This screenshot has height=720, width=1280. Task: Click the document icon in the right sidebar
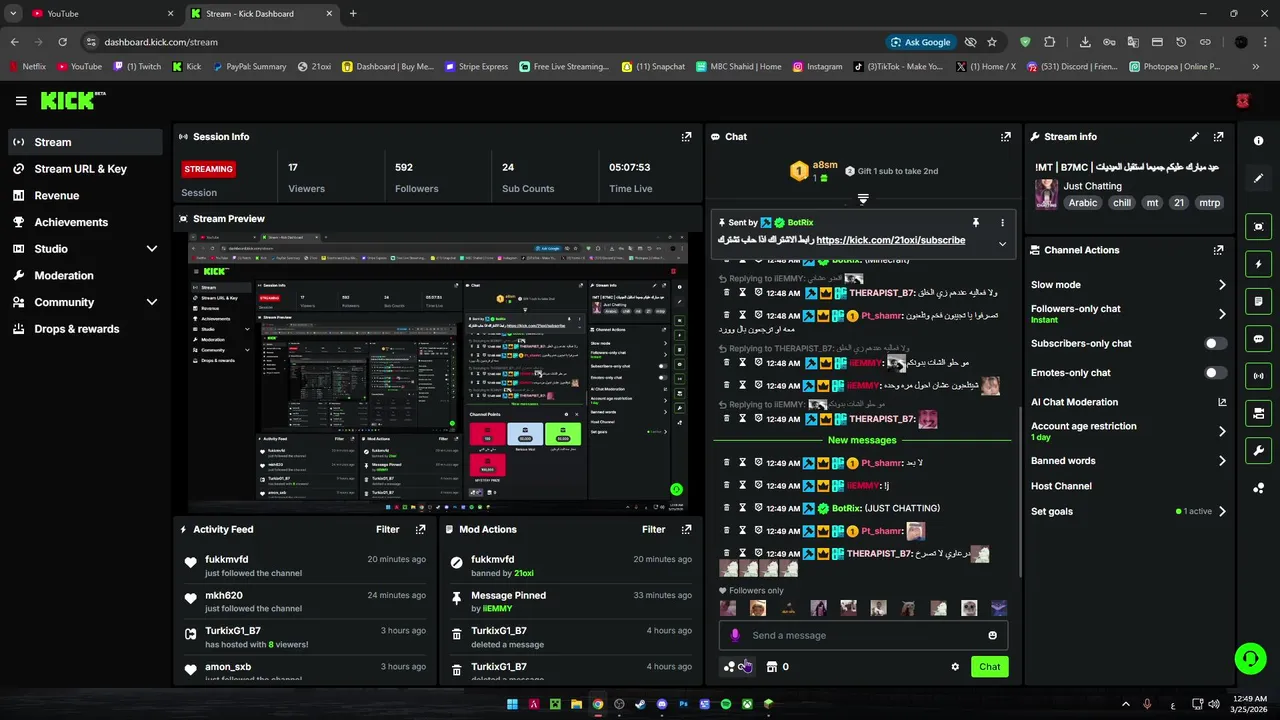[1258, 301]
